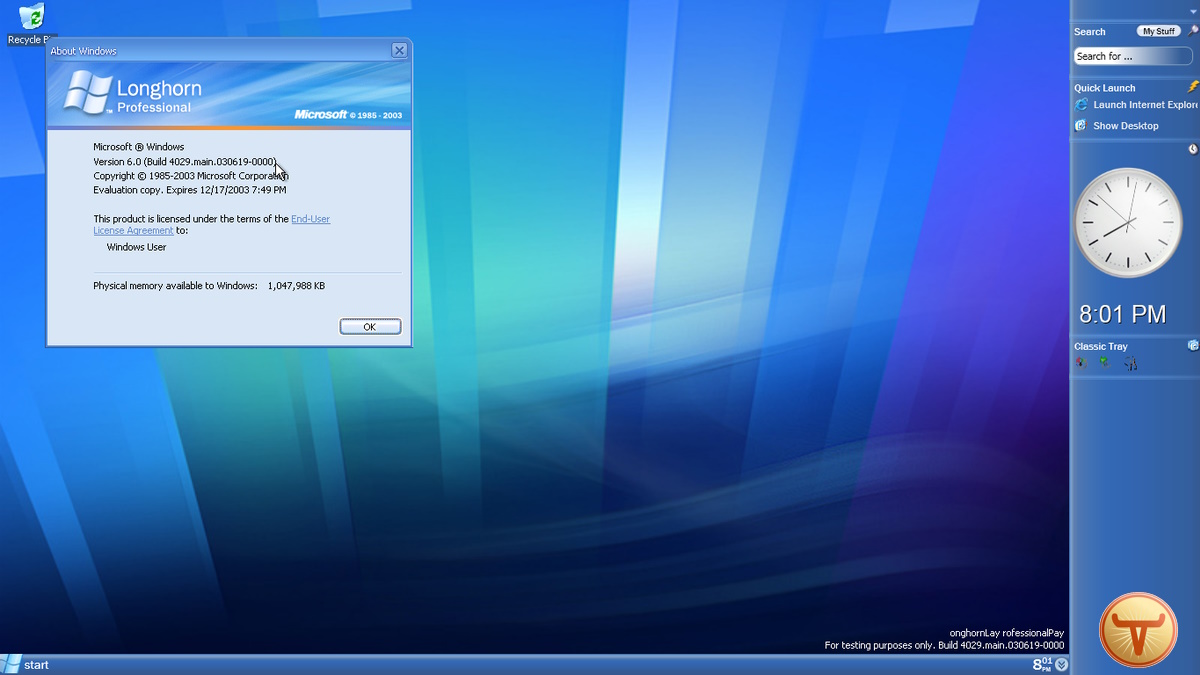Click the Show Desktop text link
The image size is (1200, 675).
coord(1126,126)
